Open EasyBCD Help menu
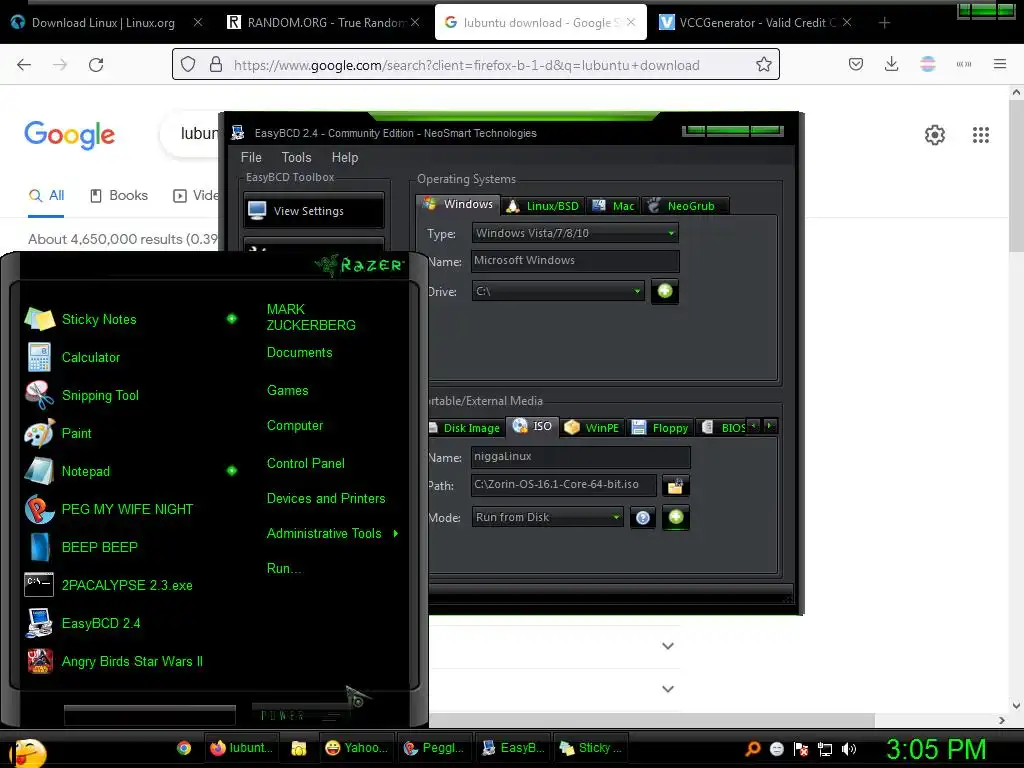Screen dimensions: 1024x768 345,157
